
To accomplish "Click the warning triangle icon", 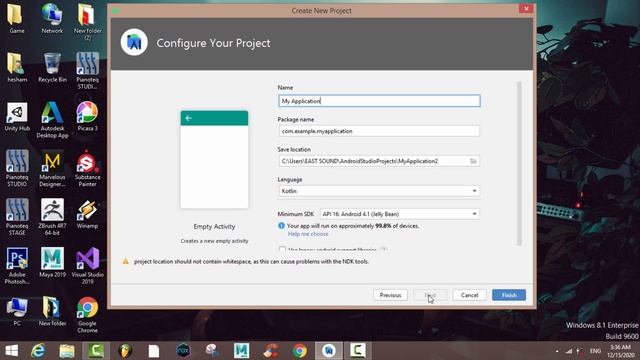I will [x=126, y=262].
